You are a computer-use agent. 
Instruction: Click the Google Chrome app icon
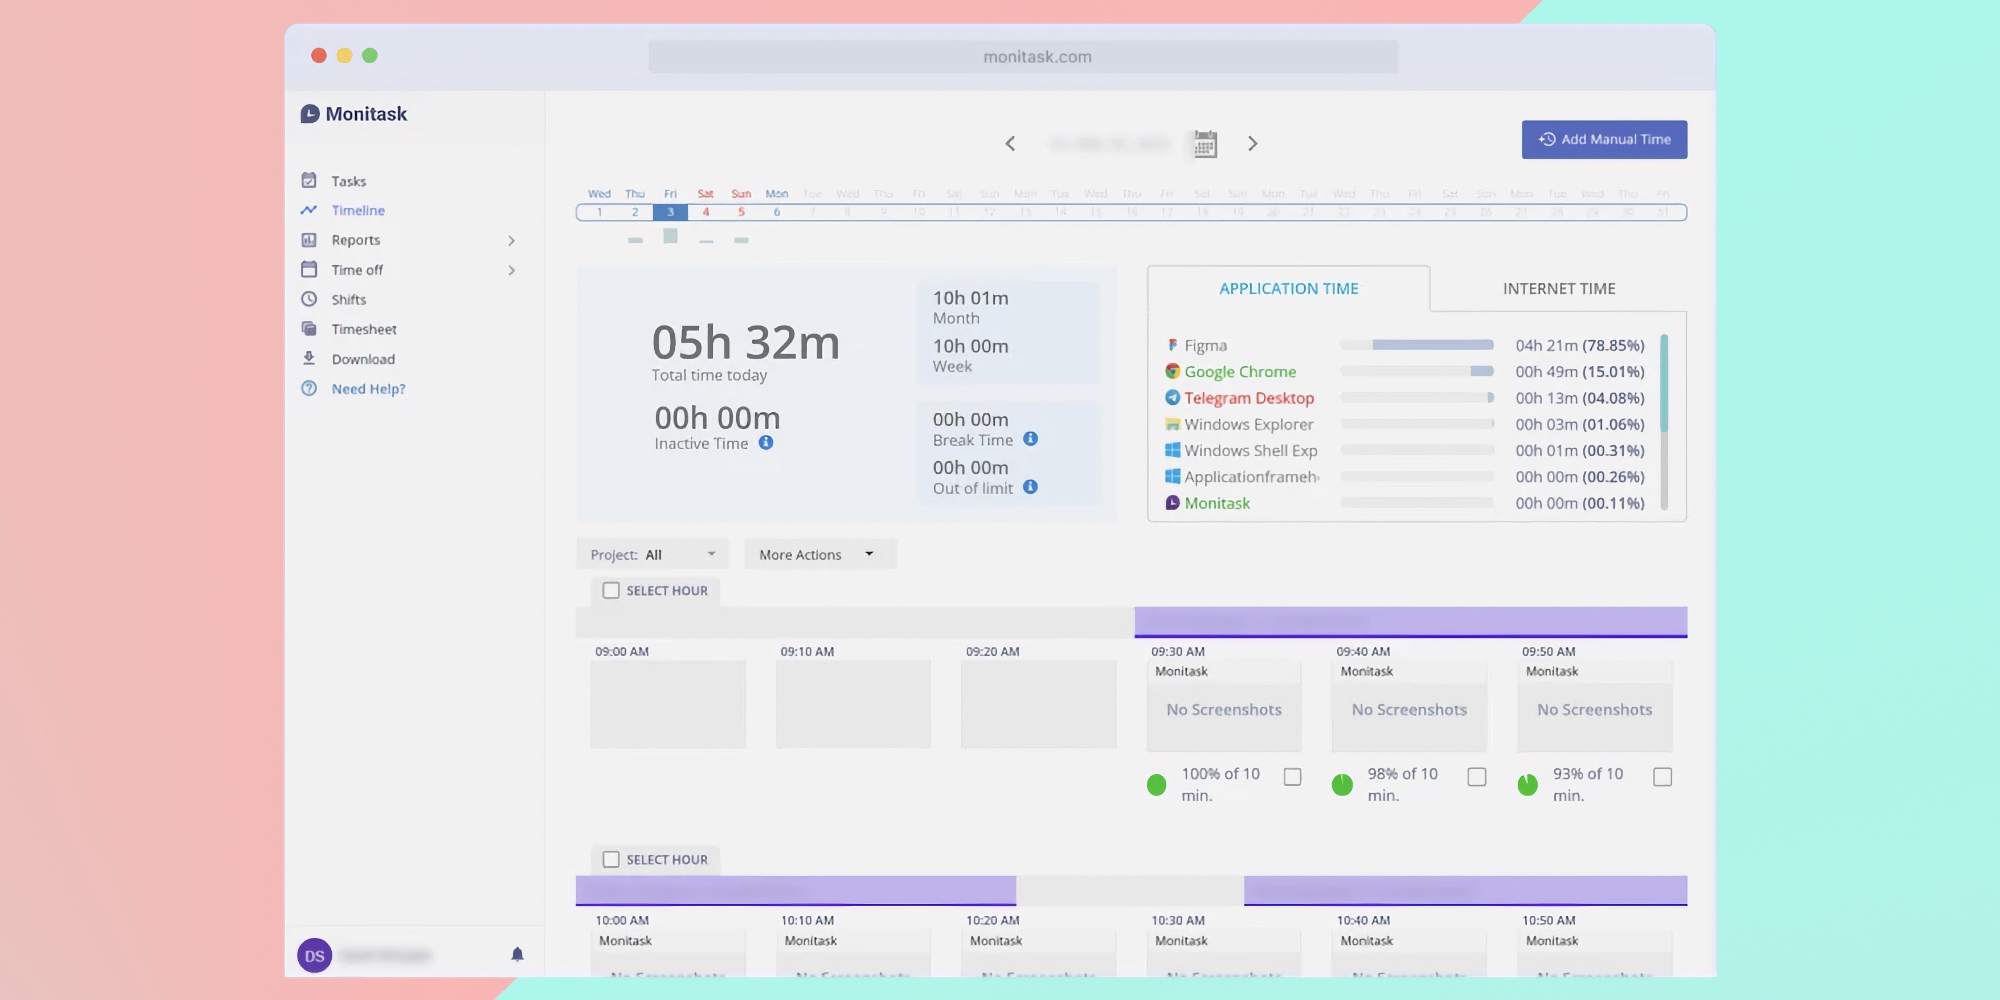point(1172,371)
